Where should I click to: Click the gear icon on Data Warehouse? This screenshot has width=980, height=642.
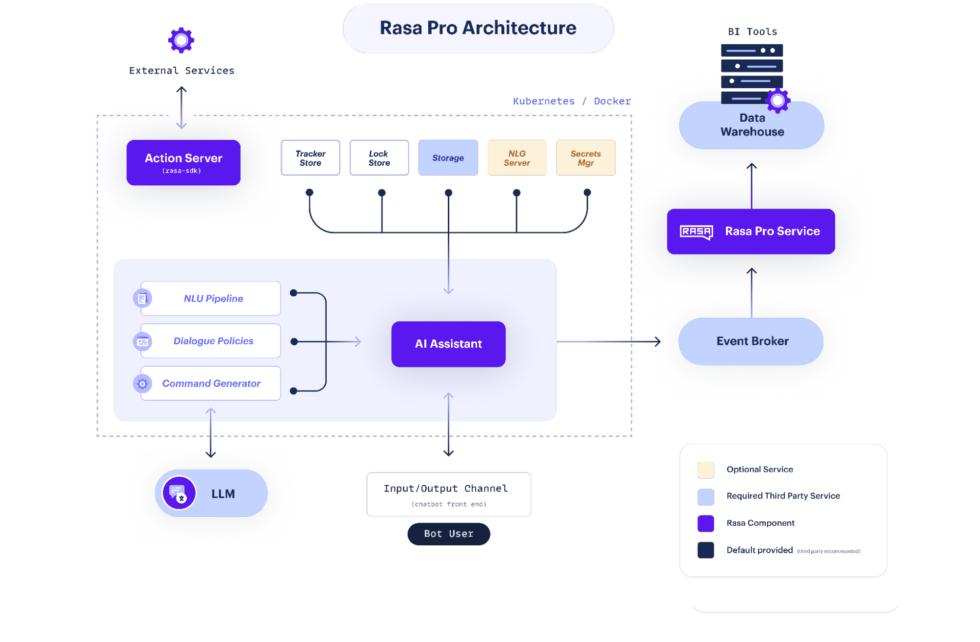click(778, 100)
